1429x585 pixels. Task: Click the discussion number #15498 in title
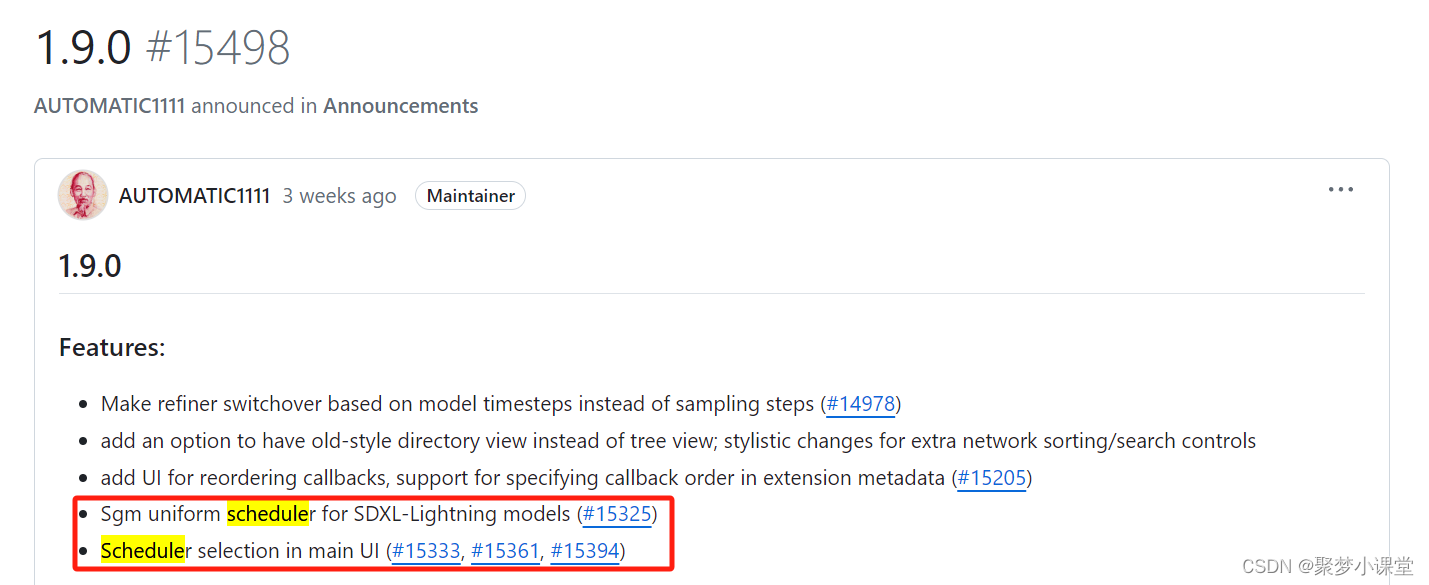218,48
